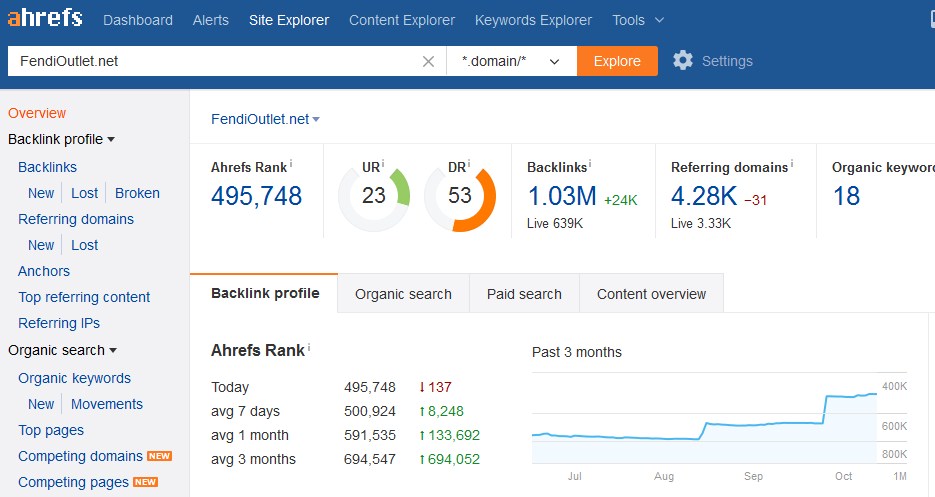This screenshot has height=497, width=935.
Task: Switch to the Organic search tab
Action: tap(403, 294)
